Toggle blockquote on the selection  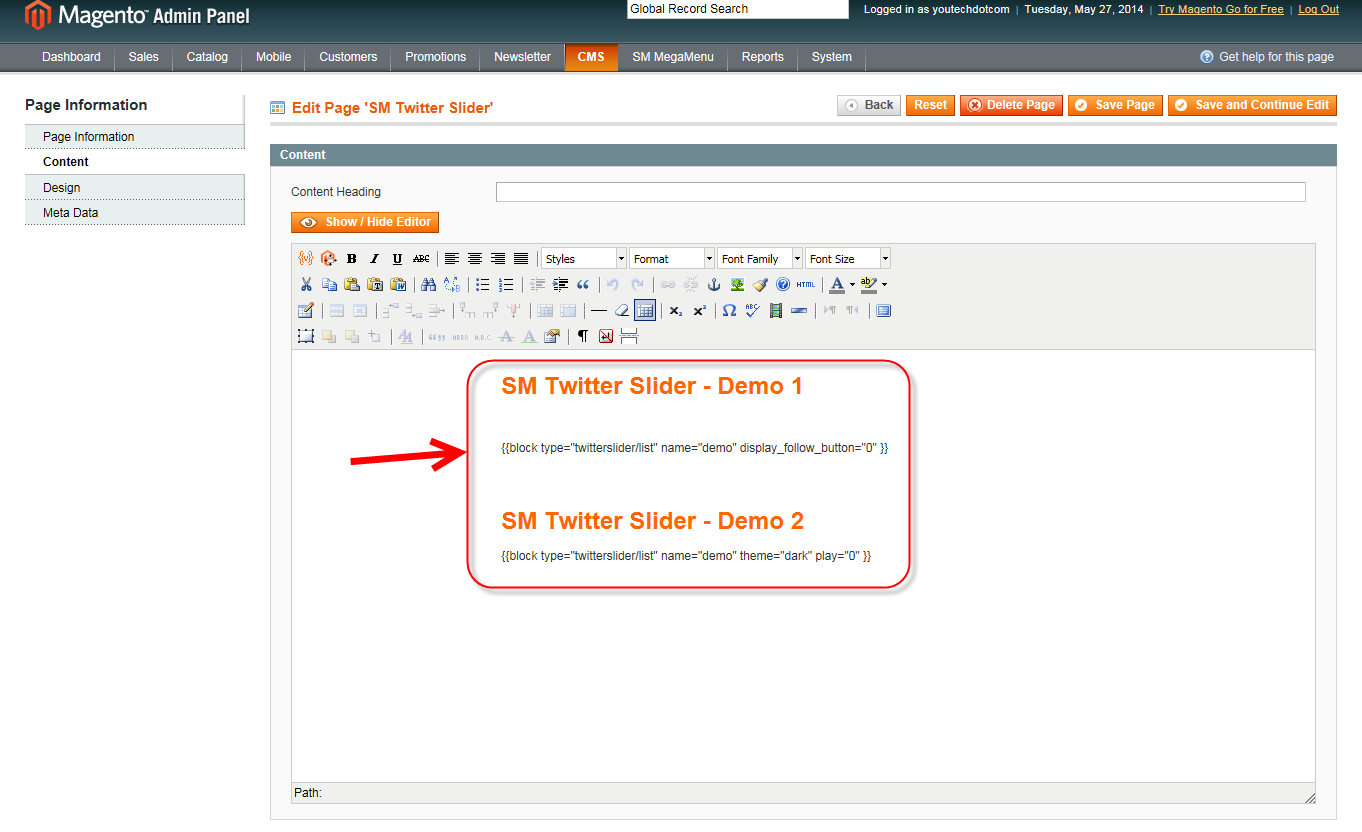point(583,284)
